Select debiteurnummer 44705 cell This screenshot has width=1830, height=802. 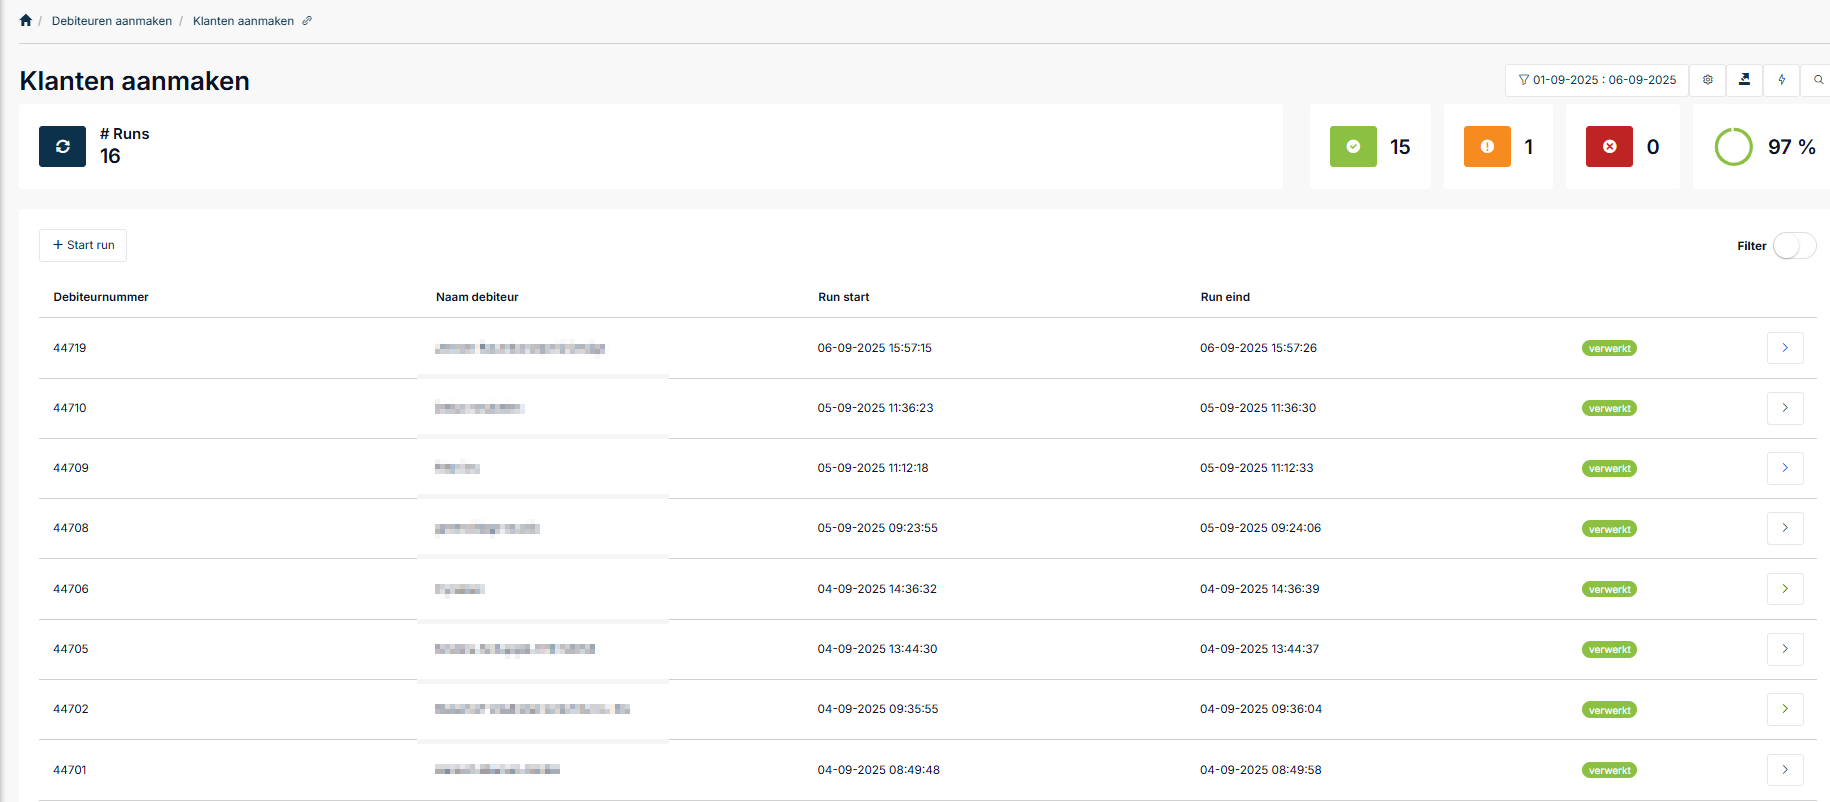(71, 649)
